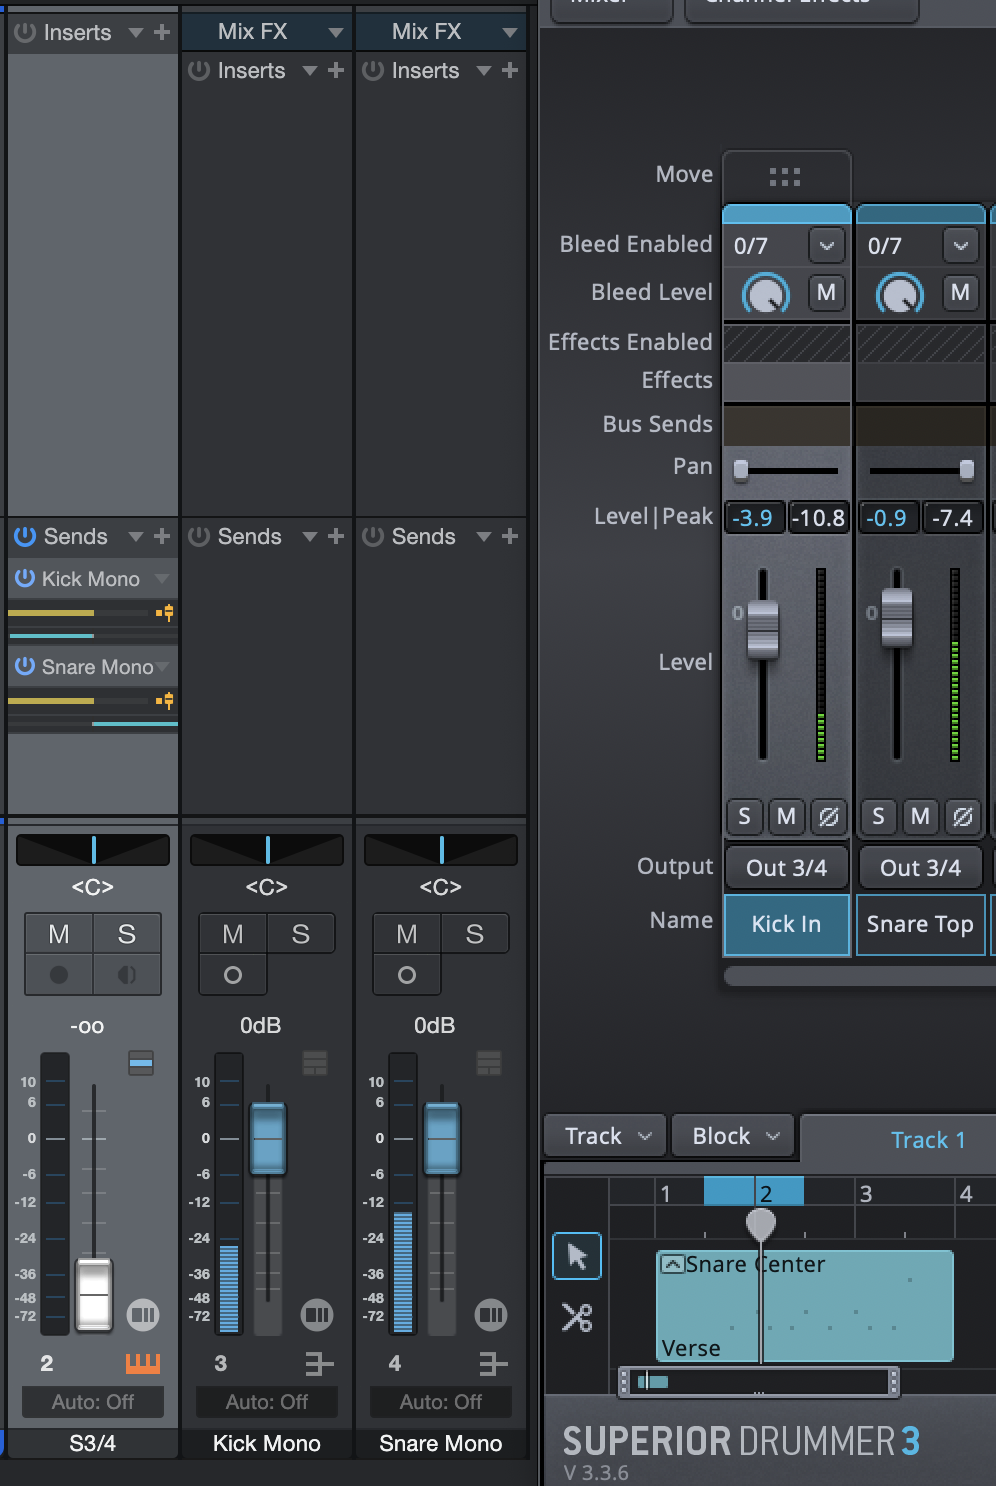Switch to the Track 1 tab
996x1486 pixels.
pos(927,1140)
